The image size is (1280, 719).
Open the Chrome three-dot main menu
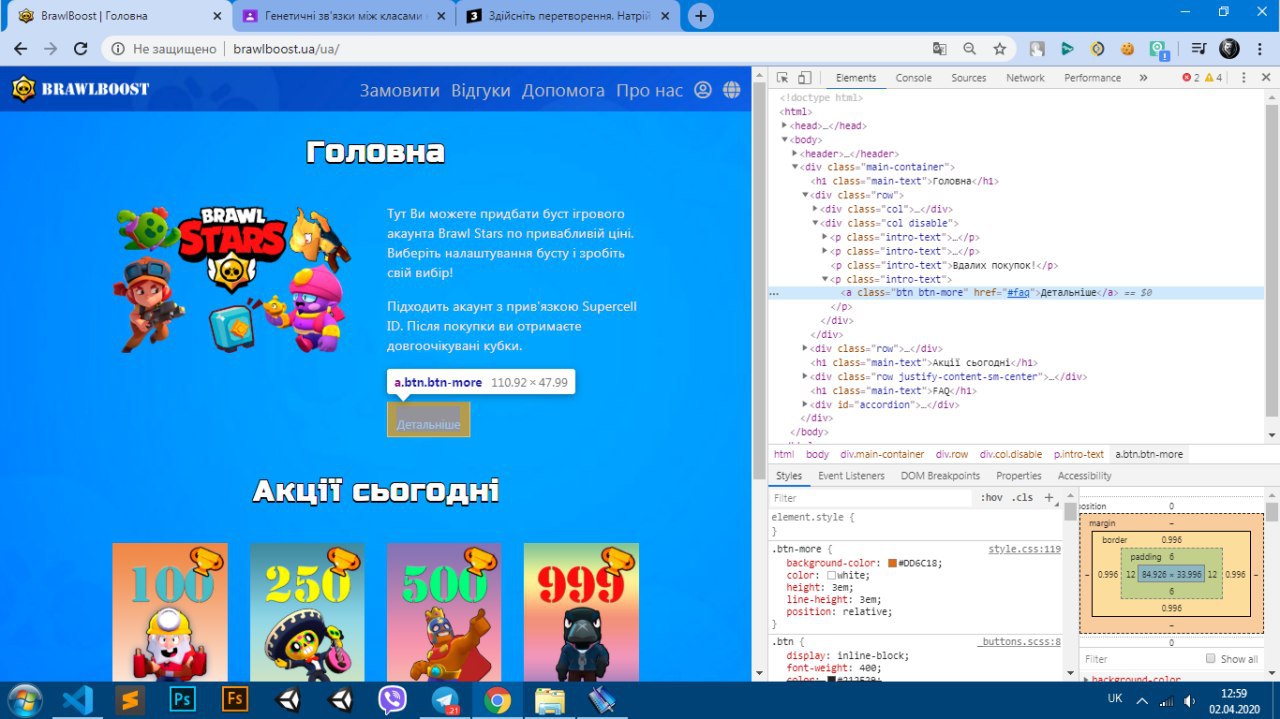1260,48
